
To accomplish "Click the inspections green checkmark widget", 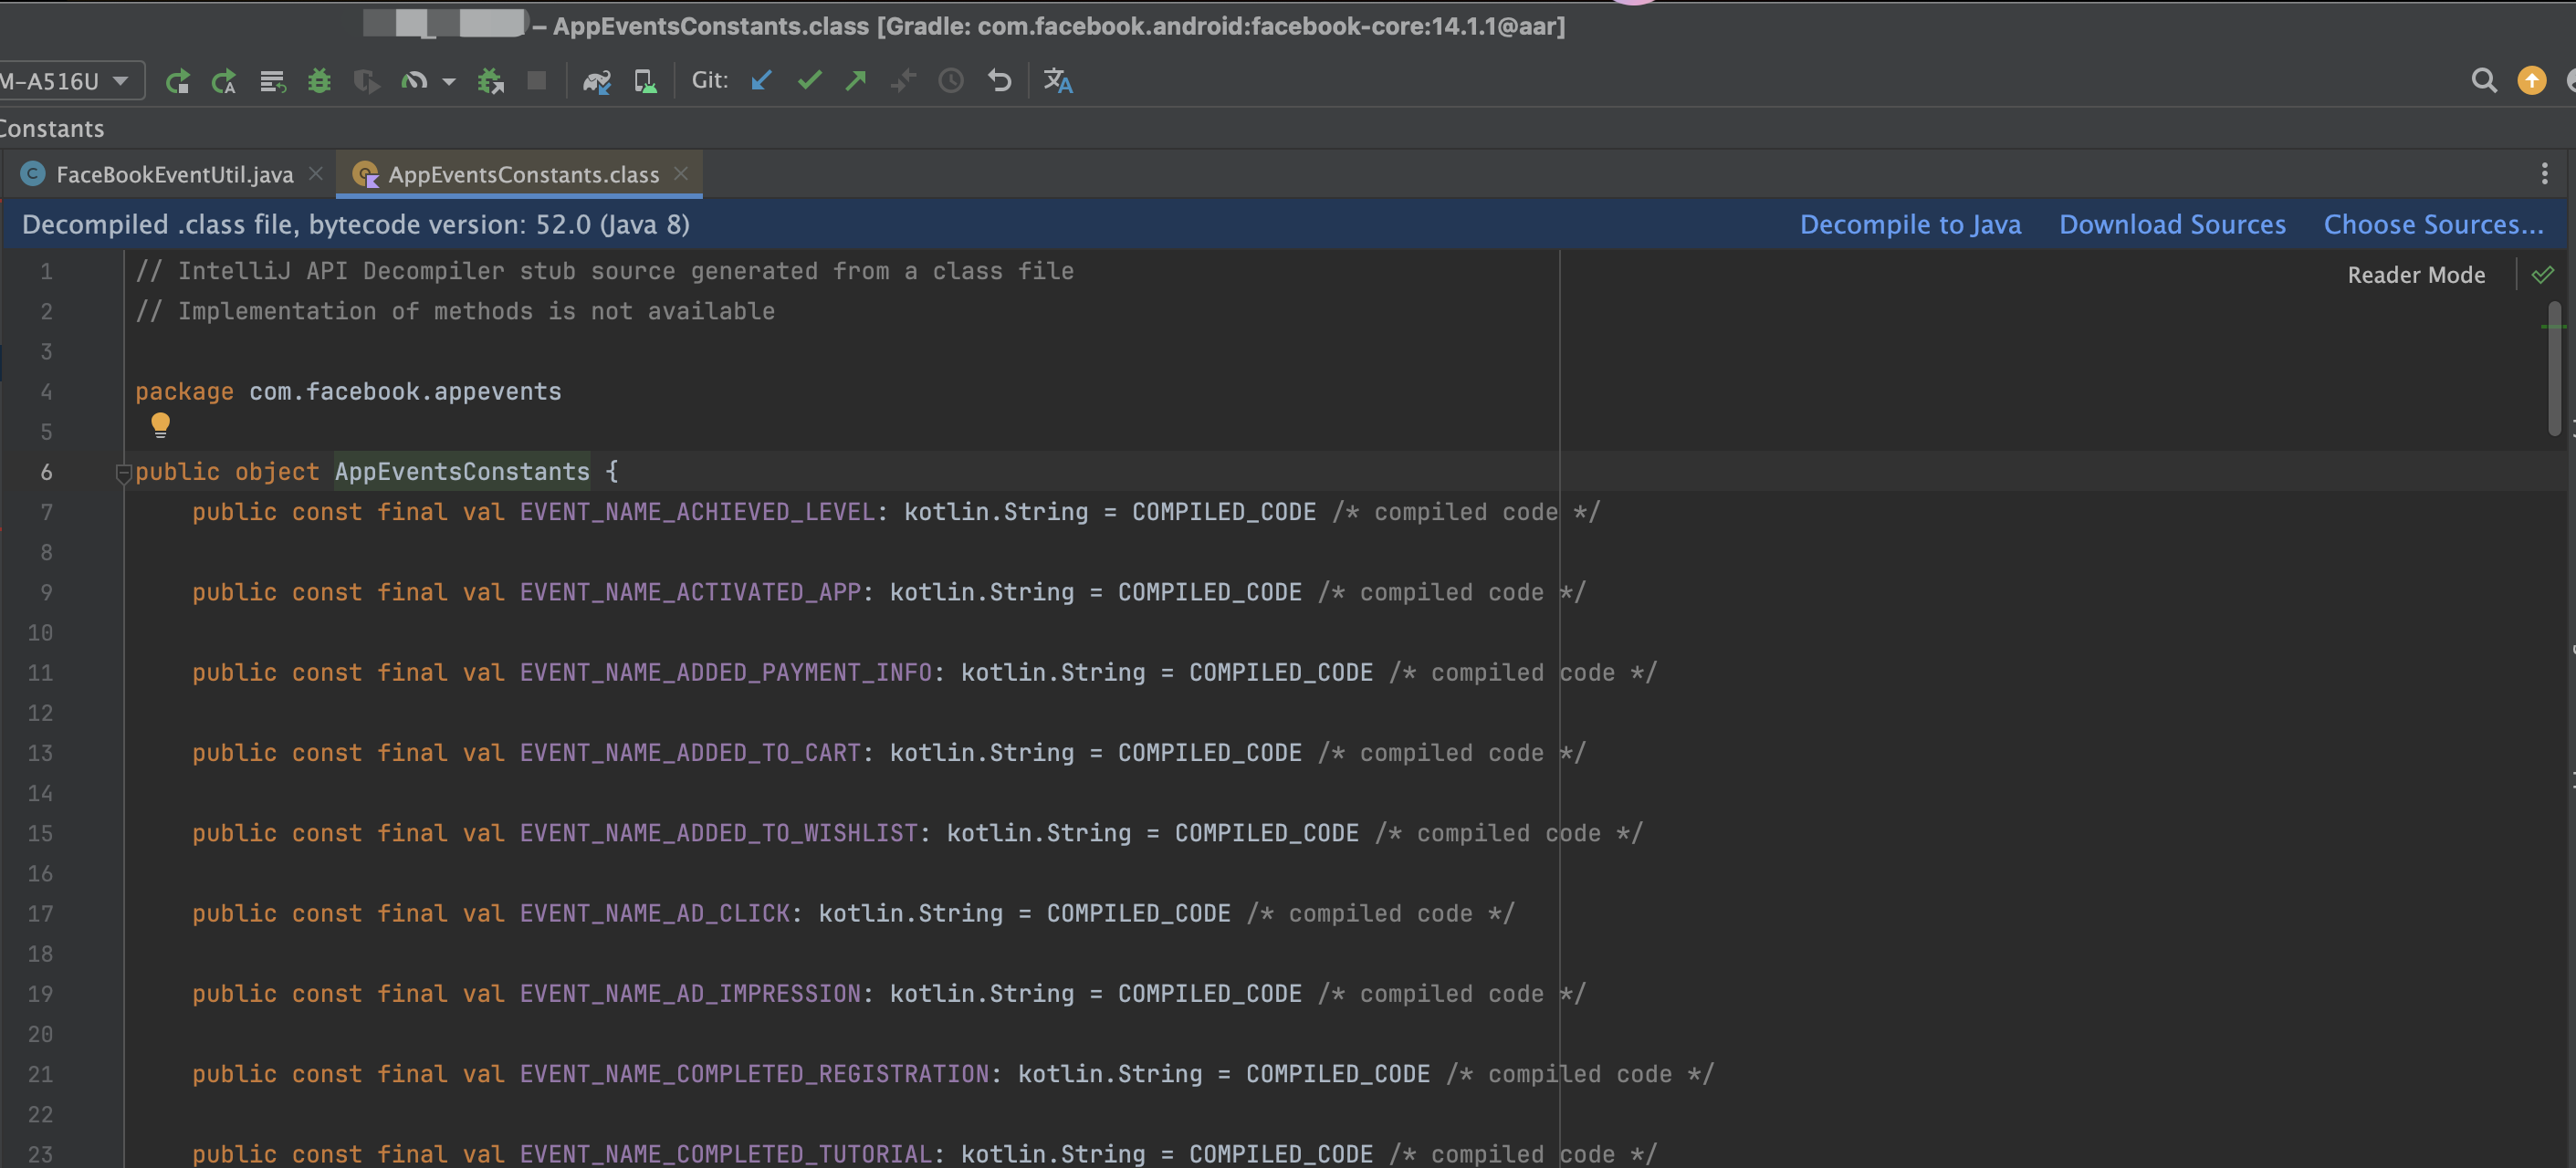I will point(2542,275).
